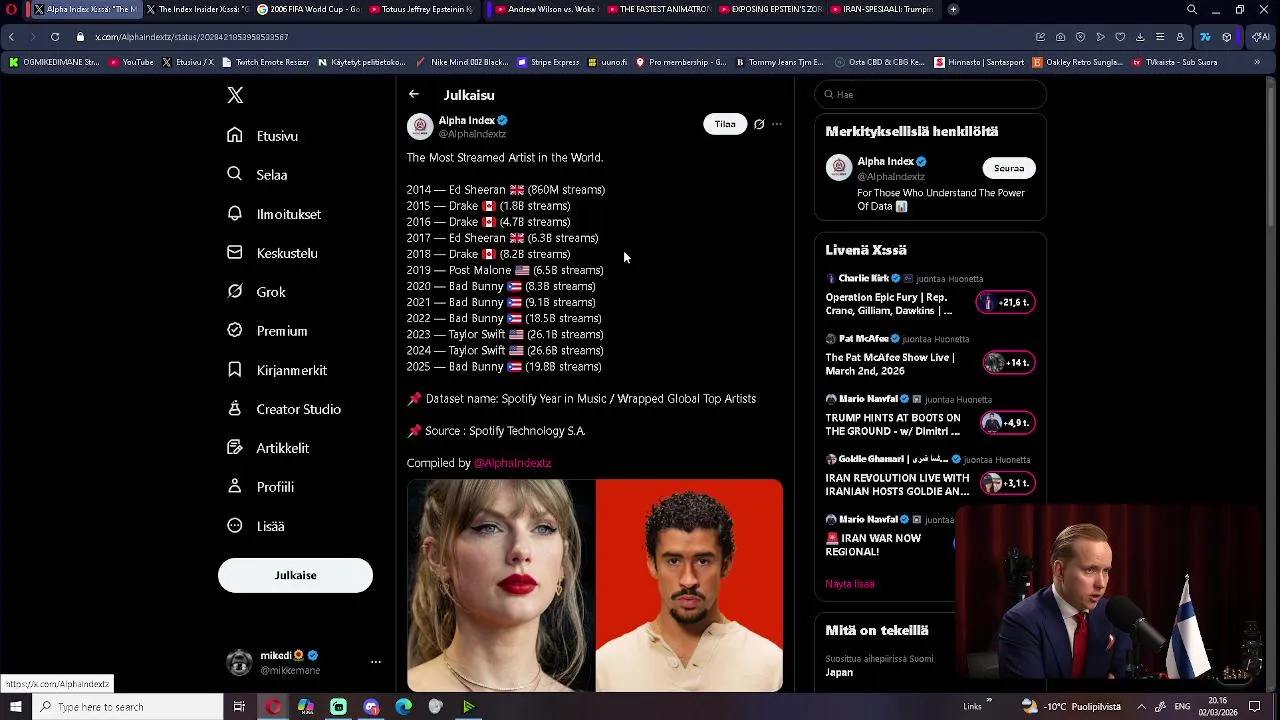Viewport: 1280px width, 720px height.
Task: Open Profiili profile page
Action: click(260, 487)
